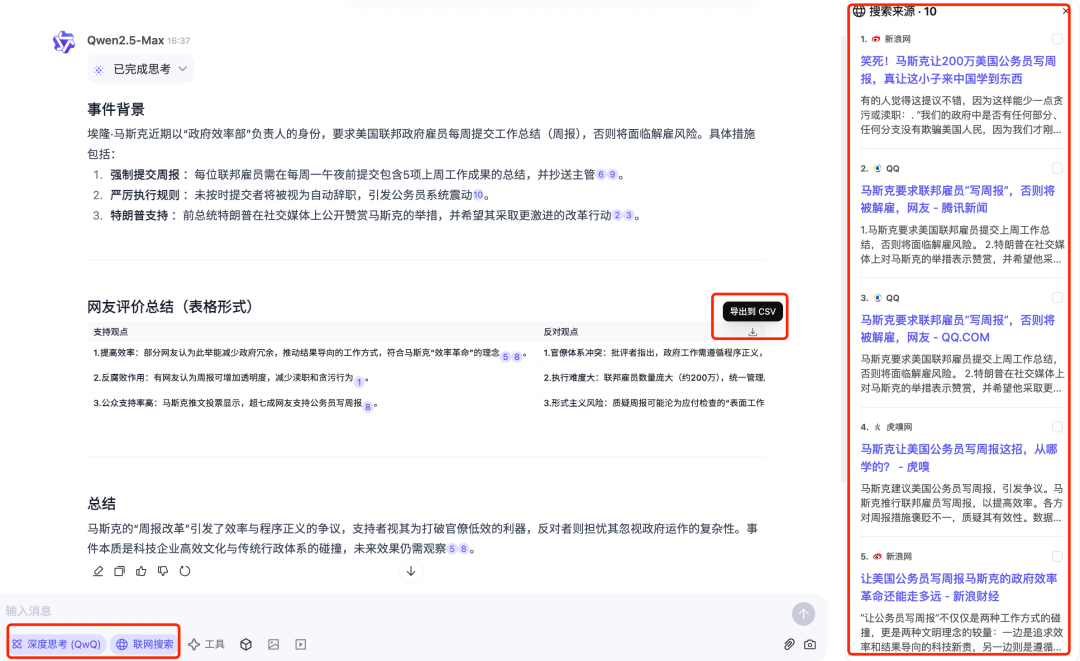1080x661 pixels.
Task: Check the box for source 5 新浪网
Action: tap(1057, 556)
